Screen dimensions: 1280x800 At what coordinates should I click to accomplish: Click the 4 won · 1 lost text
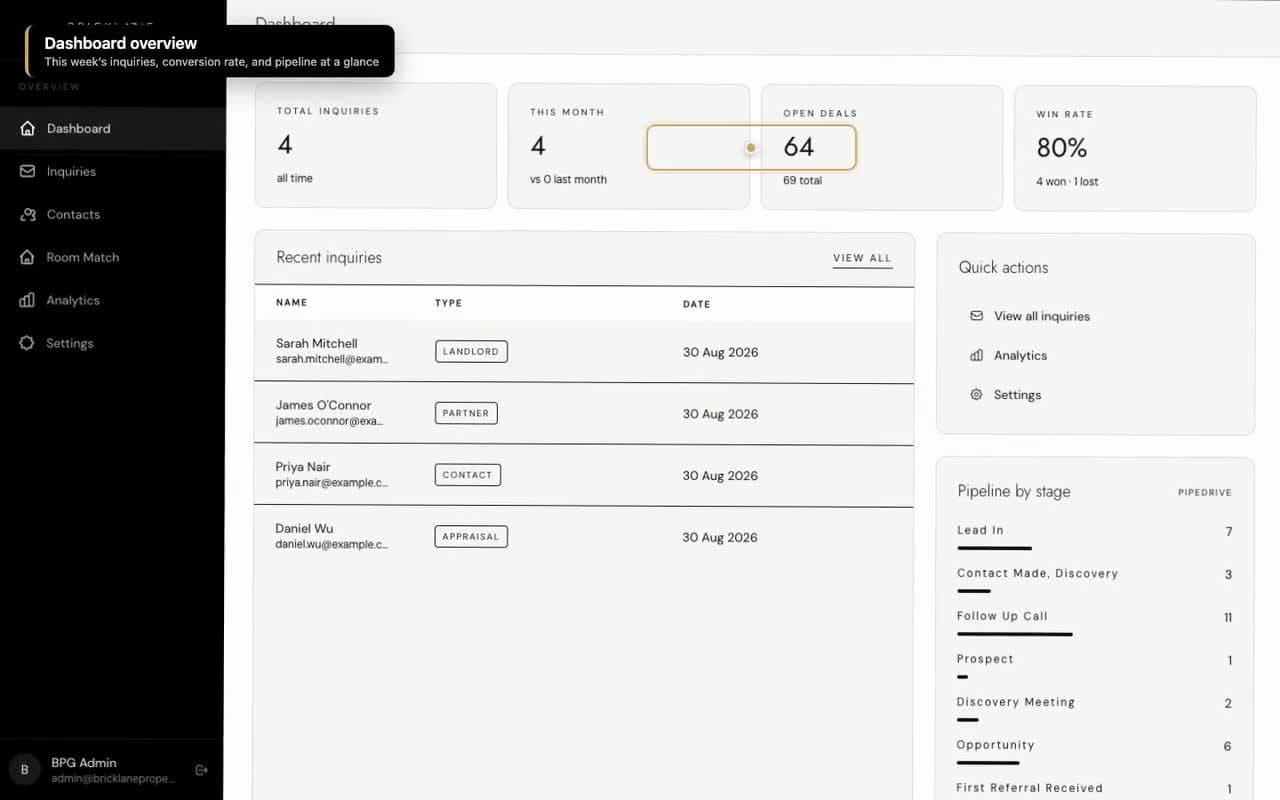tap(1067, 182)
